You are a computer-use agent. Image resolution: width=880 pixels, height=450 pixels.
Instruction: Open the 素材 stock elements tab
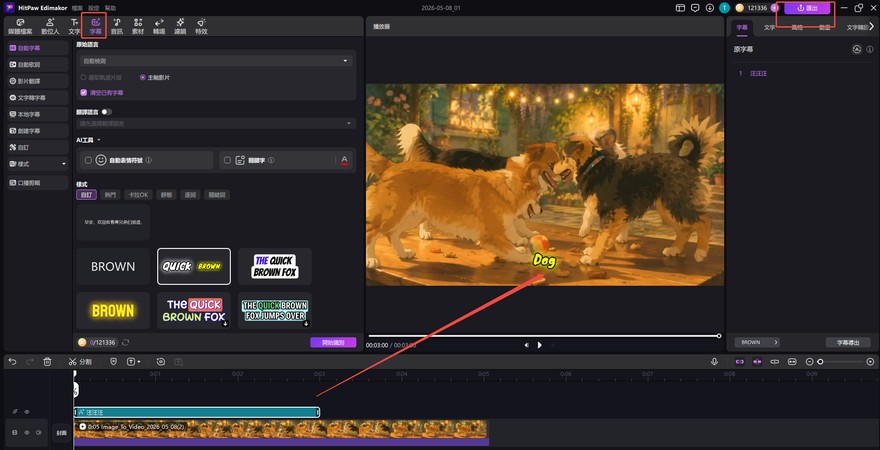138,26
